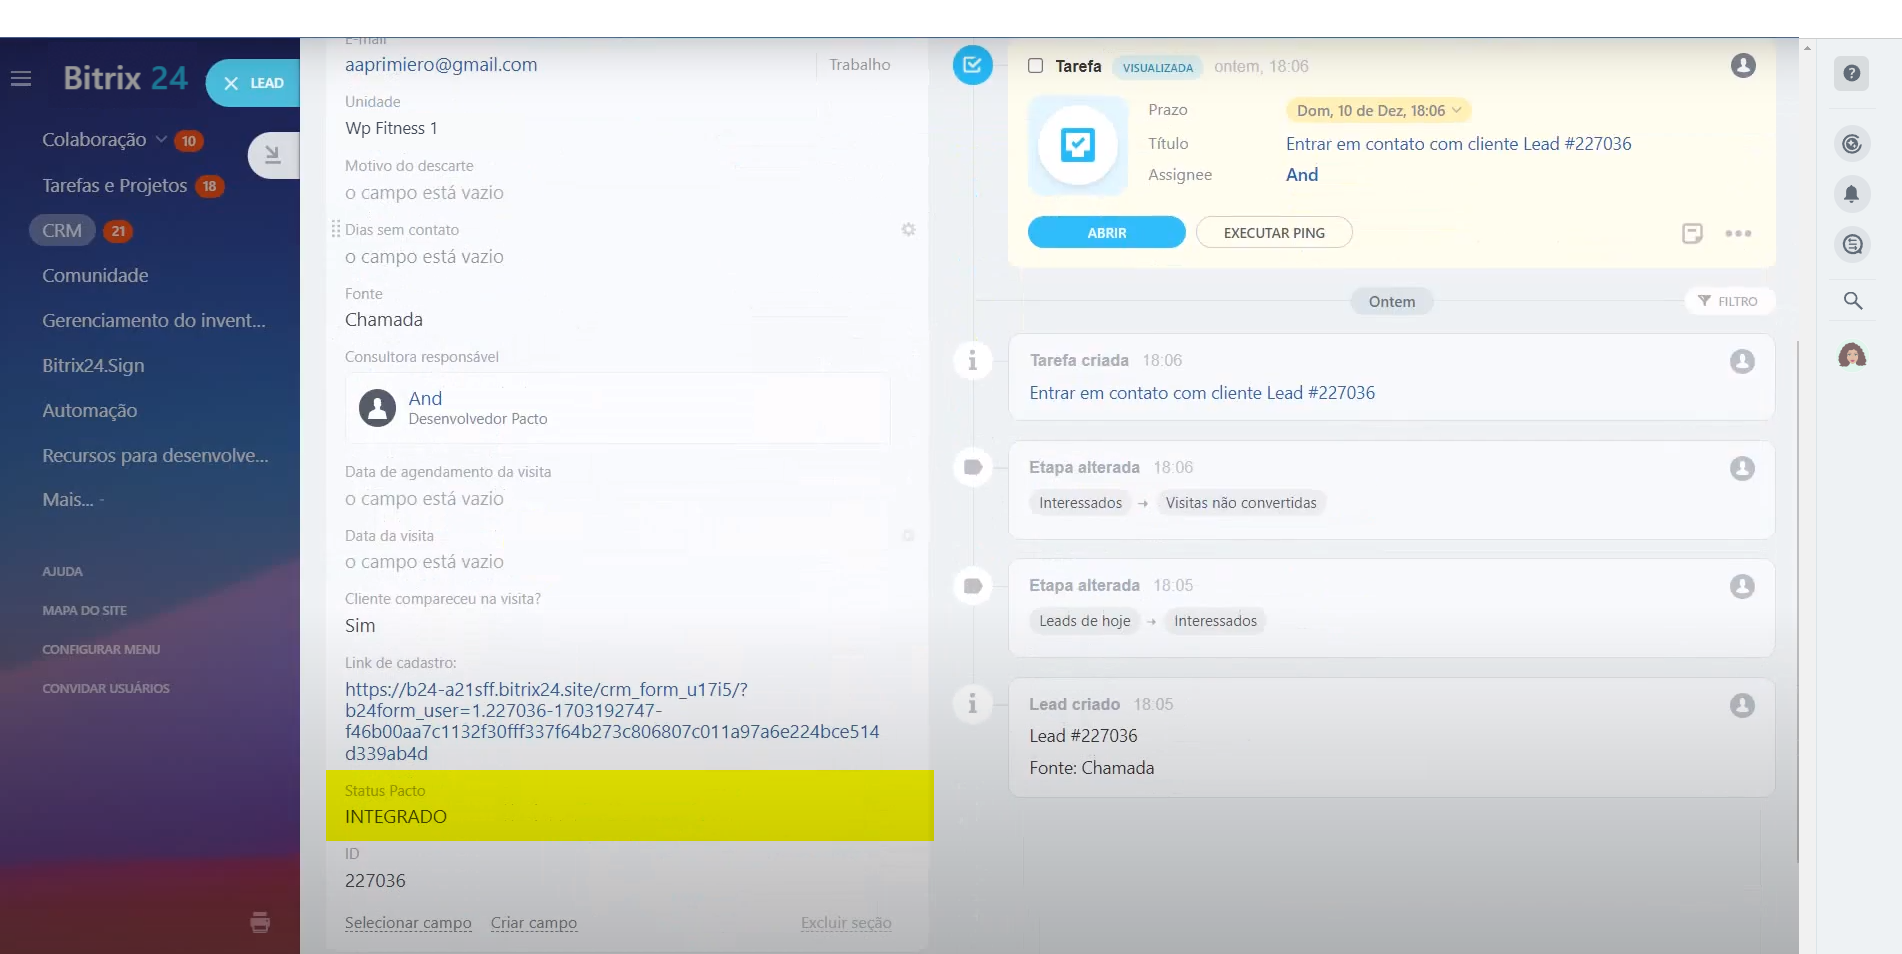Click the ABRIR button
The image size is (1902, 954).
(x=1106, y=232)
